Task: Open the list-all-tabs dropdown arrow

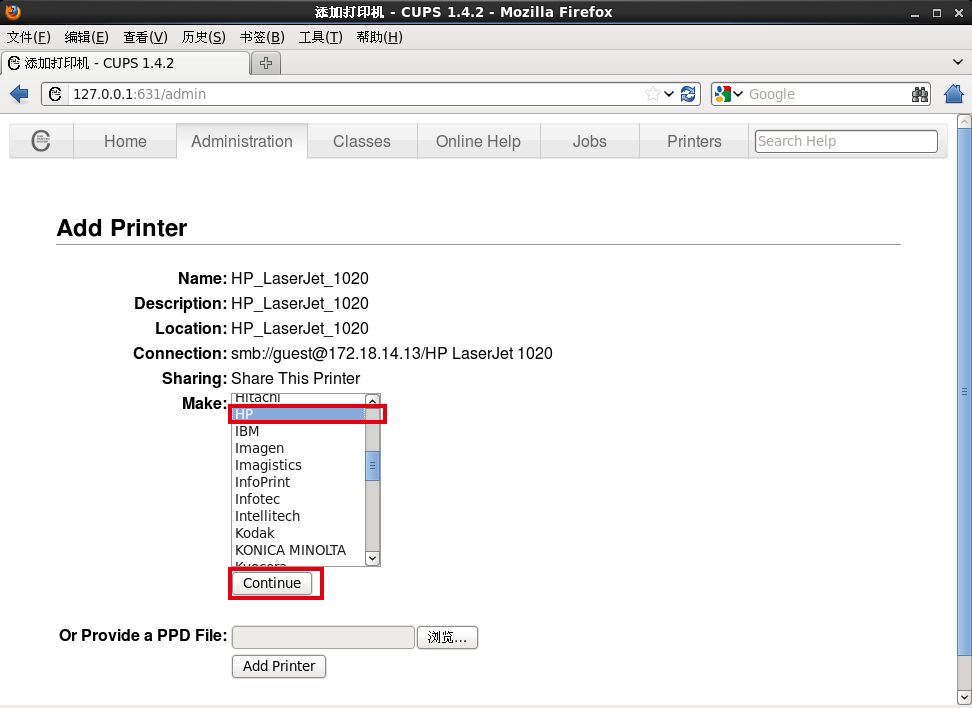Action: (x=958, y=62)
